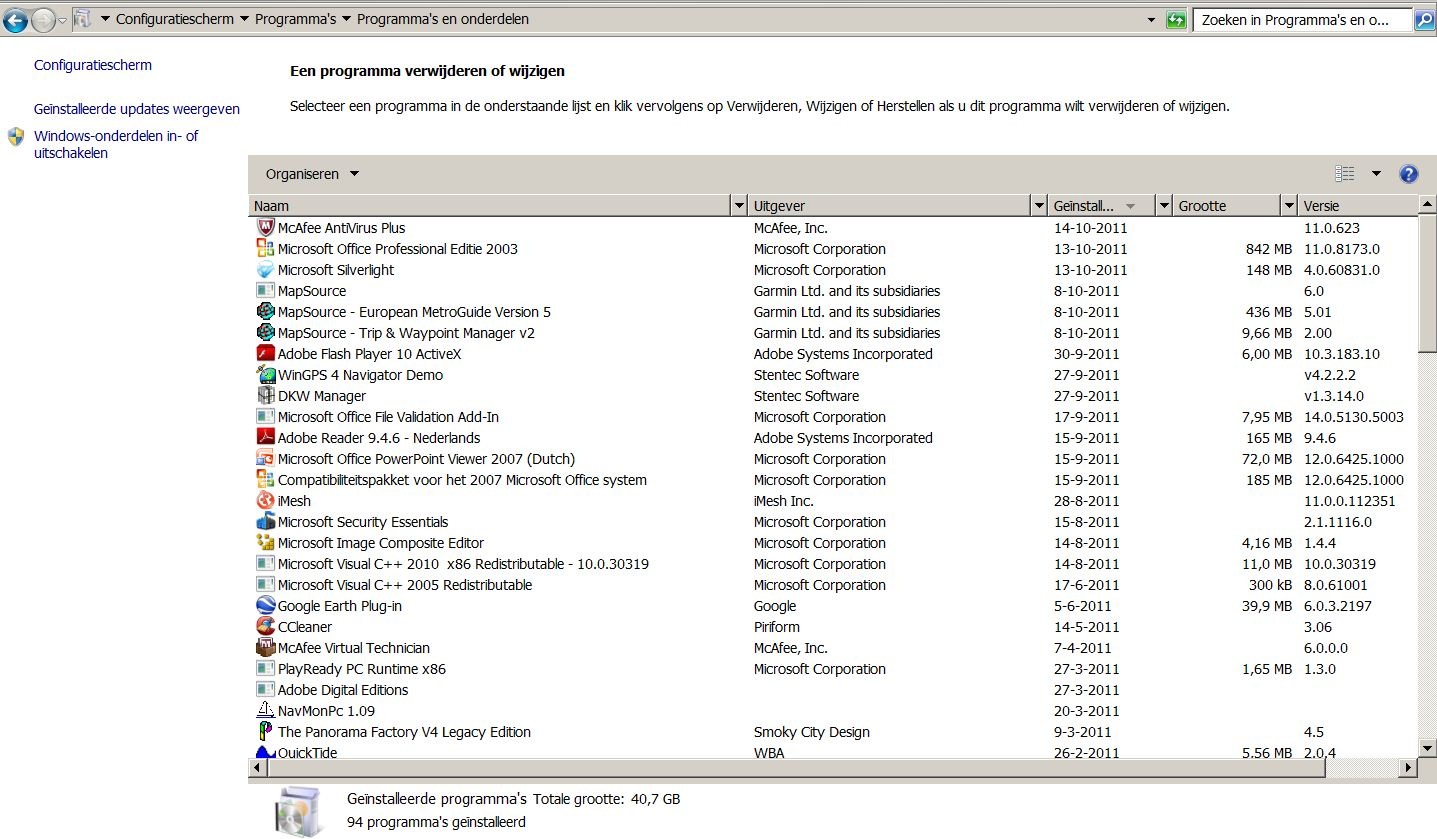Open the help question mark icon
This screenshot has width=1437, height=839.
(1408, 174)
